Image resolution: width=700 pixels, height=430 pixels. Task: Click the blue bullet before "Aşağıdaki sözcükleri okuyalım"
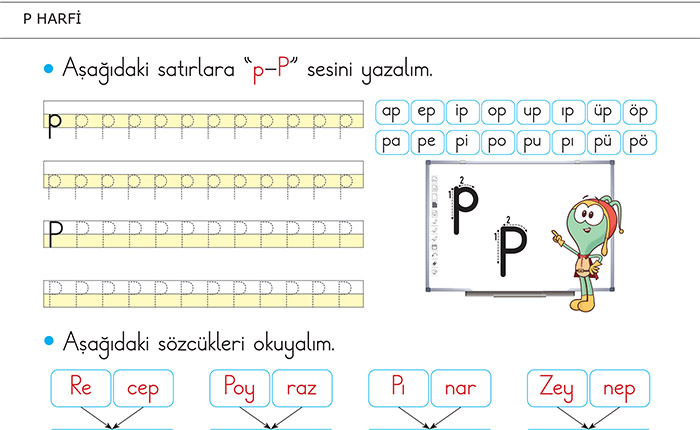pyautogui.click(x=47, y=342)
